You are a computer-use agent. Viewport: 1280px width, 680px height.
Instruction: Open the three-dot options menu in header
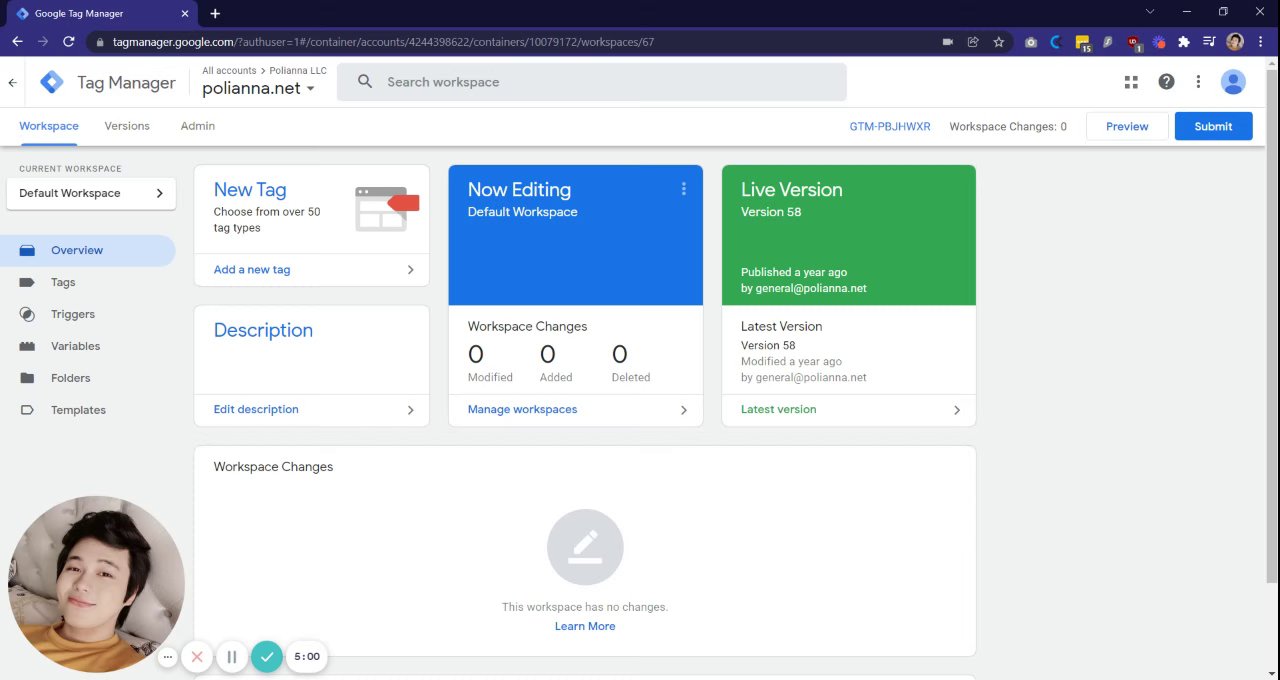pyautogui.click(x=1198, y=82)
